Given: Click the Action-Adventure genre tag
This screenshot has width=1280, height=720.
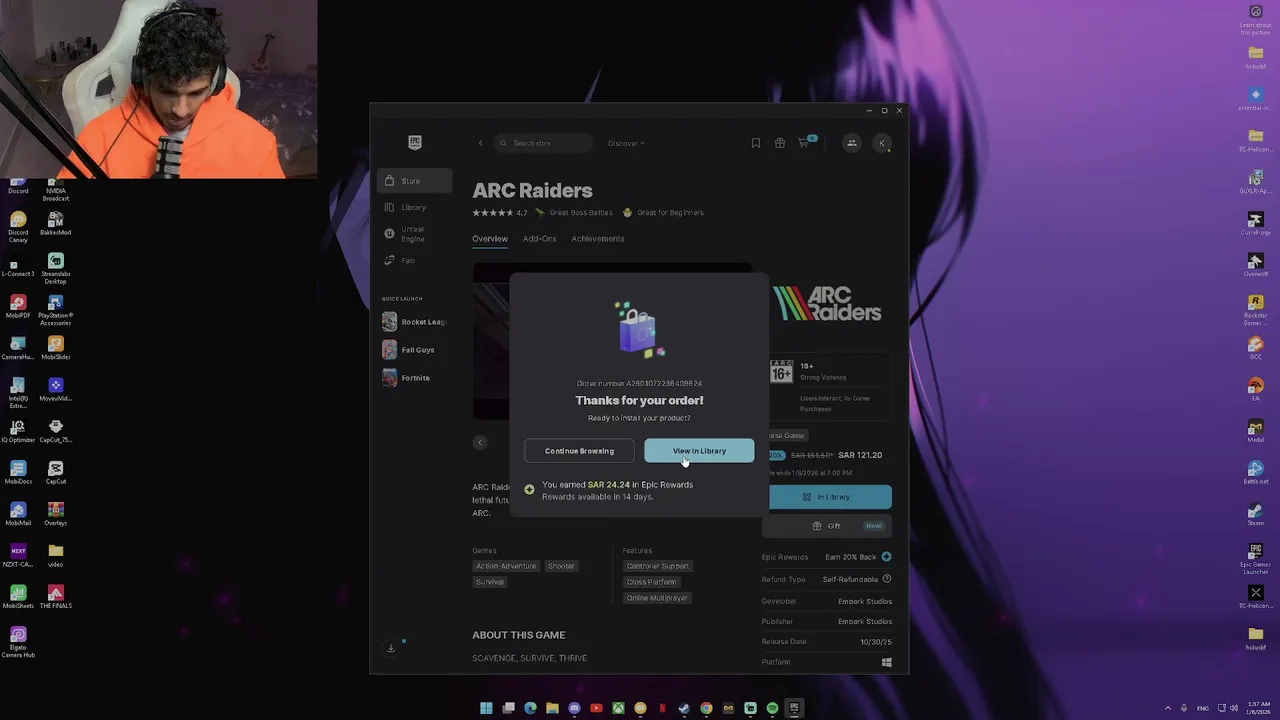Looking at the screenshot, I should 506,566.
